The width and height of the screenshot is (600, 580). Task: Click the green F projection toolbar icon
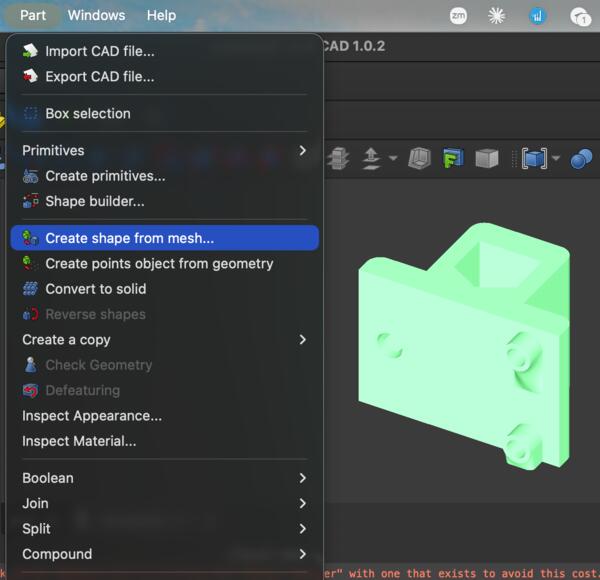pos(453,158)
